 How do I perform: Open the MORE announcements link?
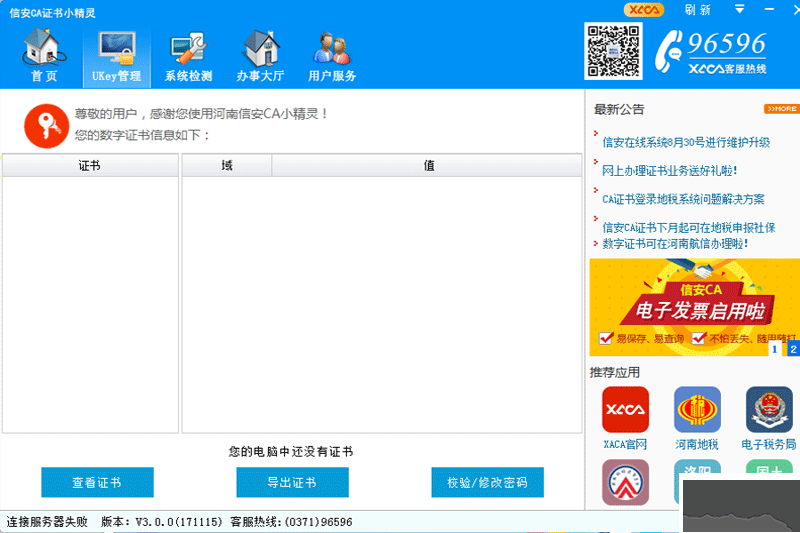781,109
